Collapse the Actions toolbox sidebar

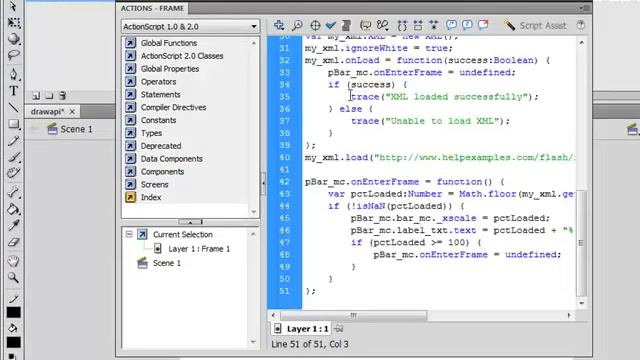pos(263,183)
